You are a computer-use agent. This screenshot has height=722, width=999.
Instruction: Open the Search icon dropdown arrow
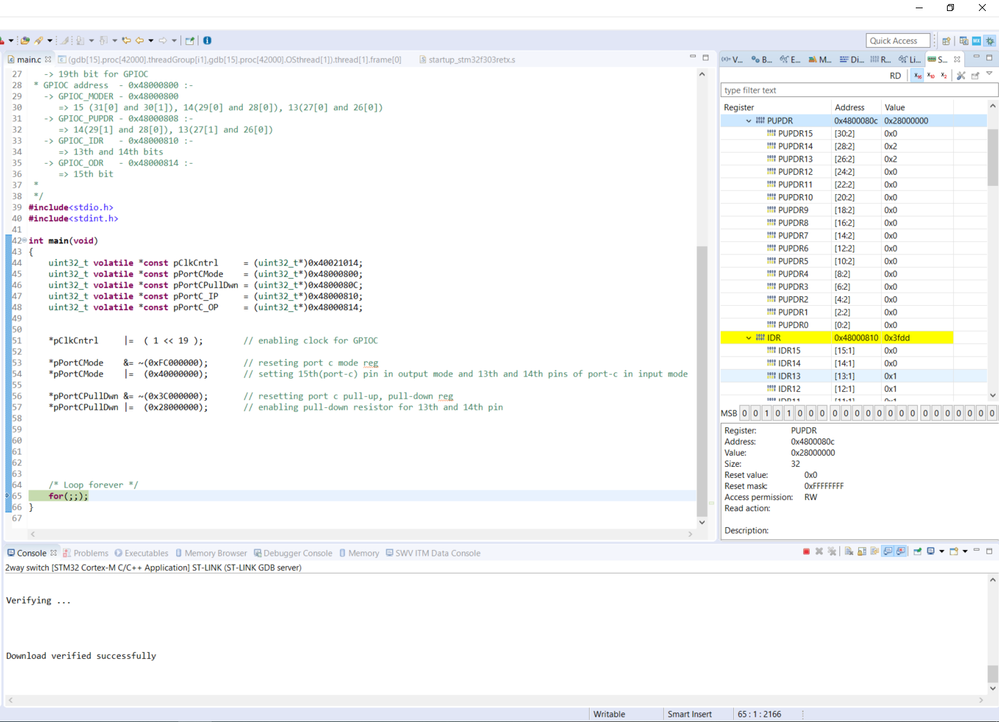(x=50, y=40)
